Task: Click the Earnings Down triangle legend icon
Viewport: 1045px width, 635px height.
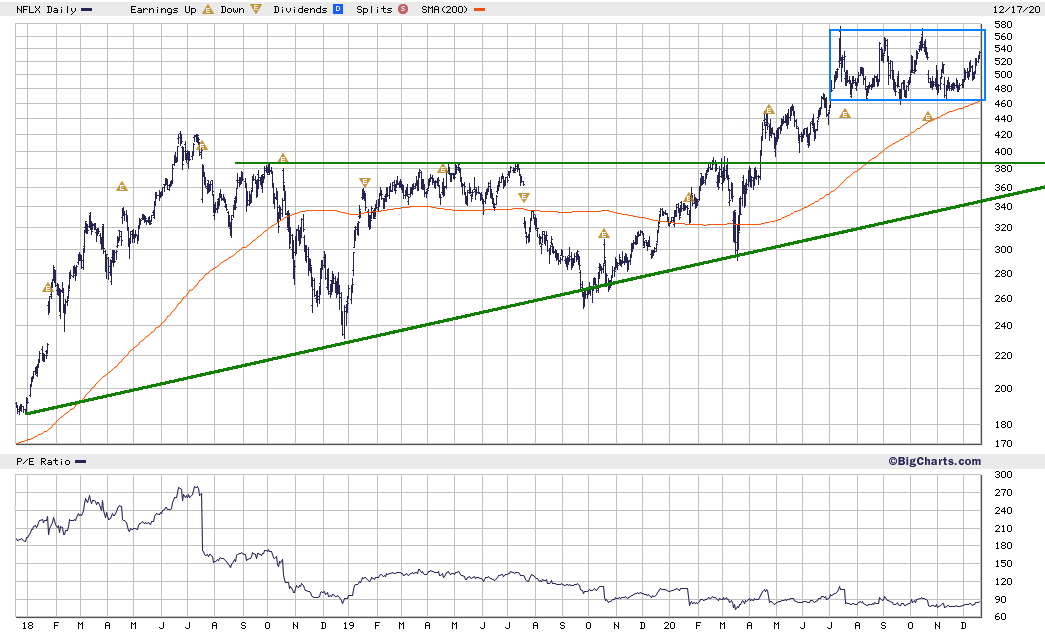Action: (x=256, y=9)
